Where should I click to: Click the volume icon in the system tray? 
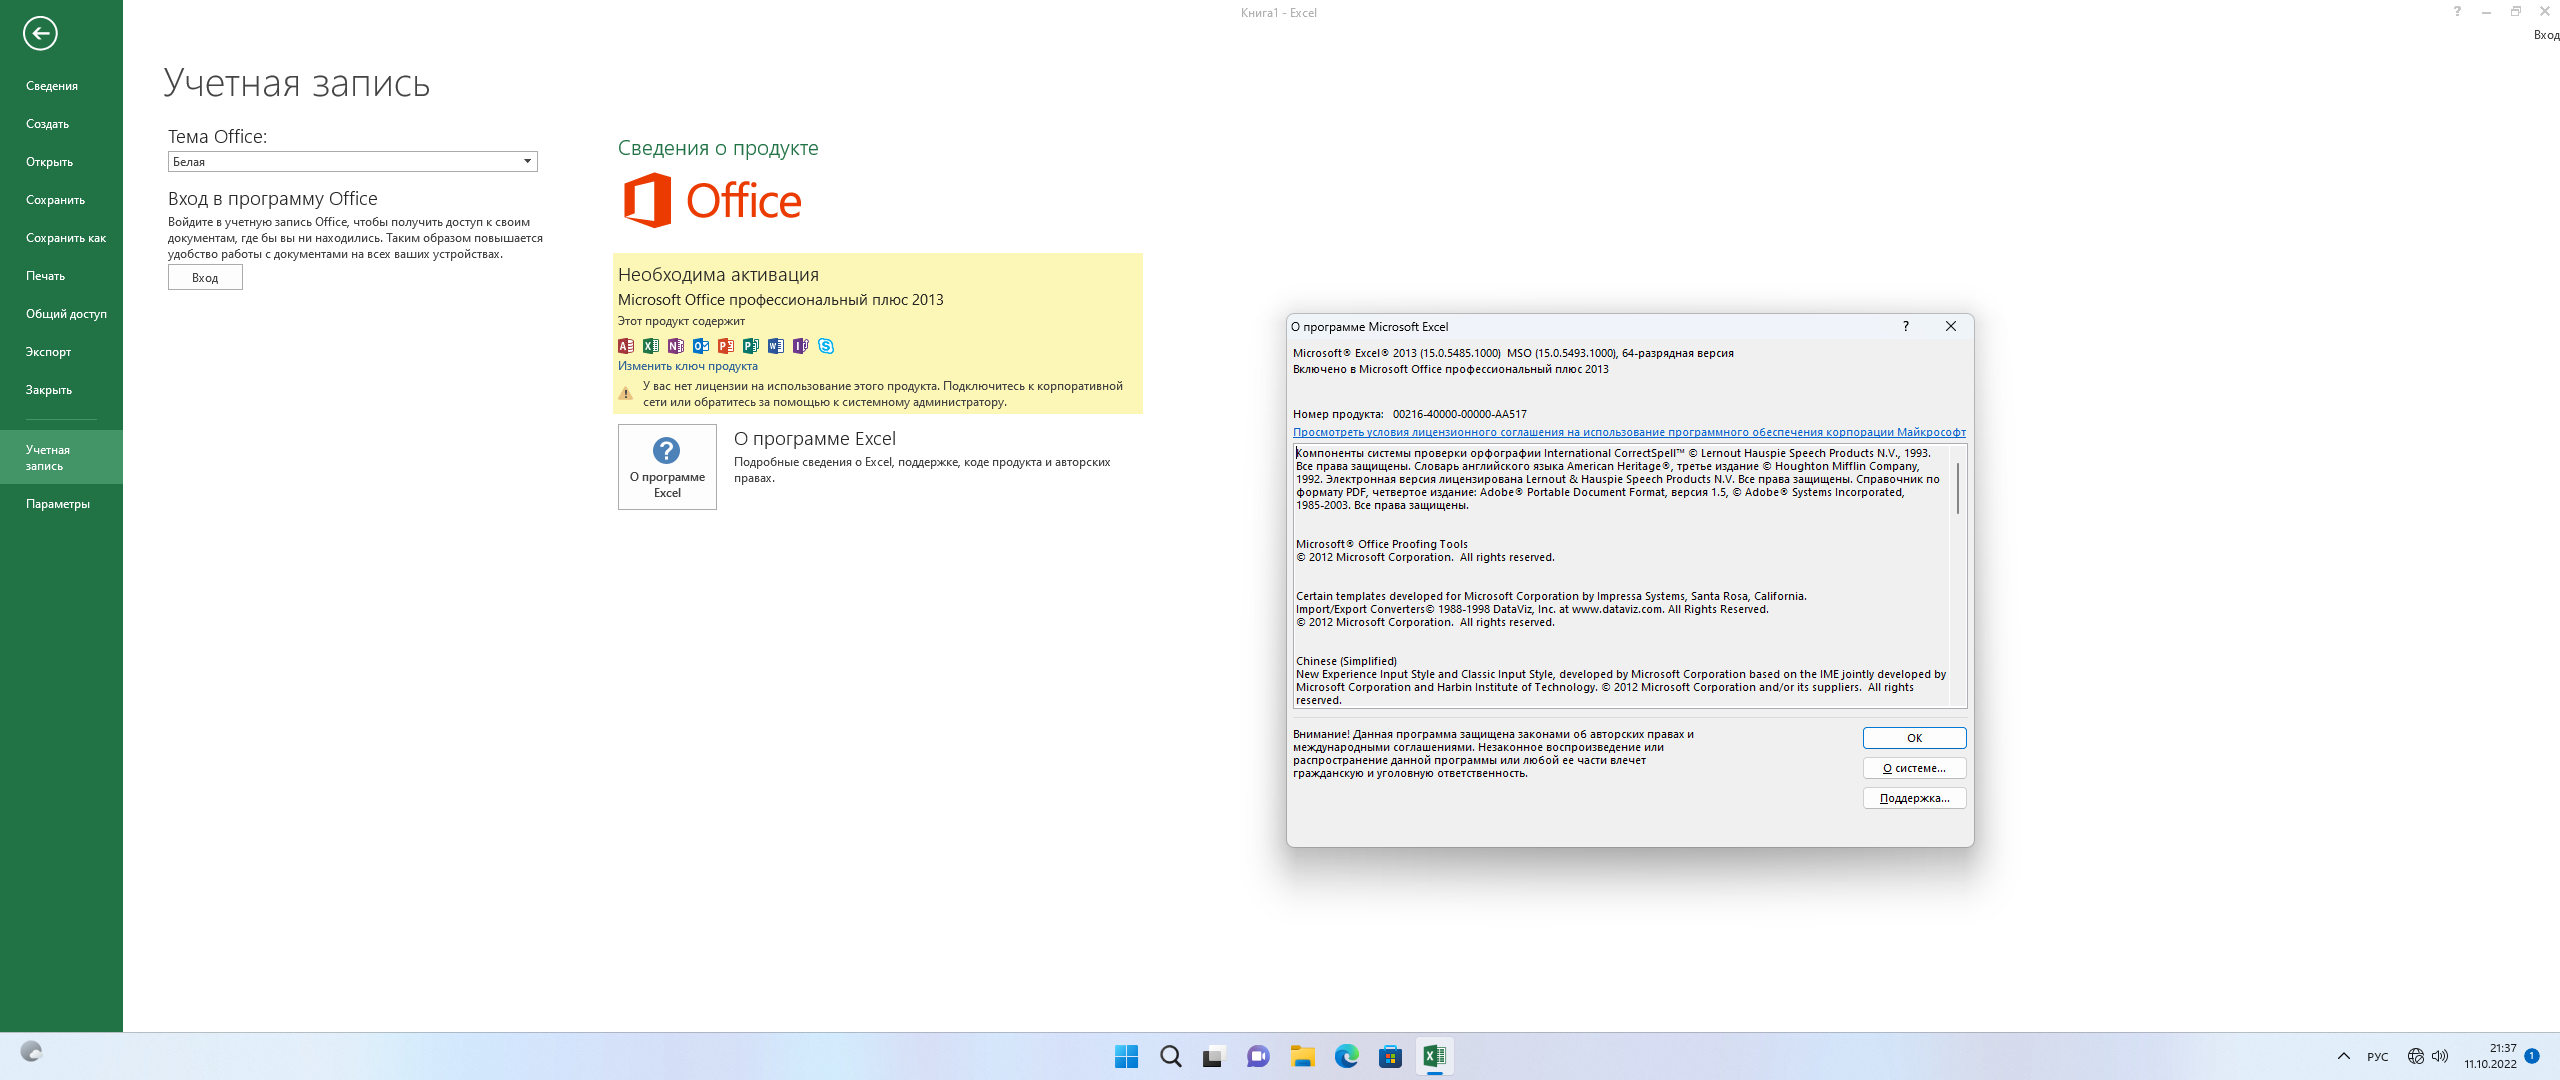point(2440,1056)
